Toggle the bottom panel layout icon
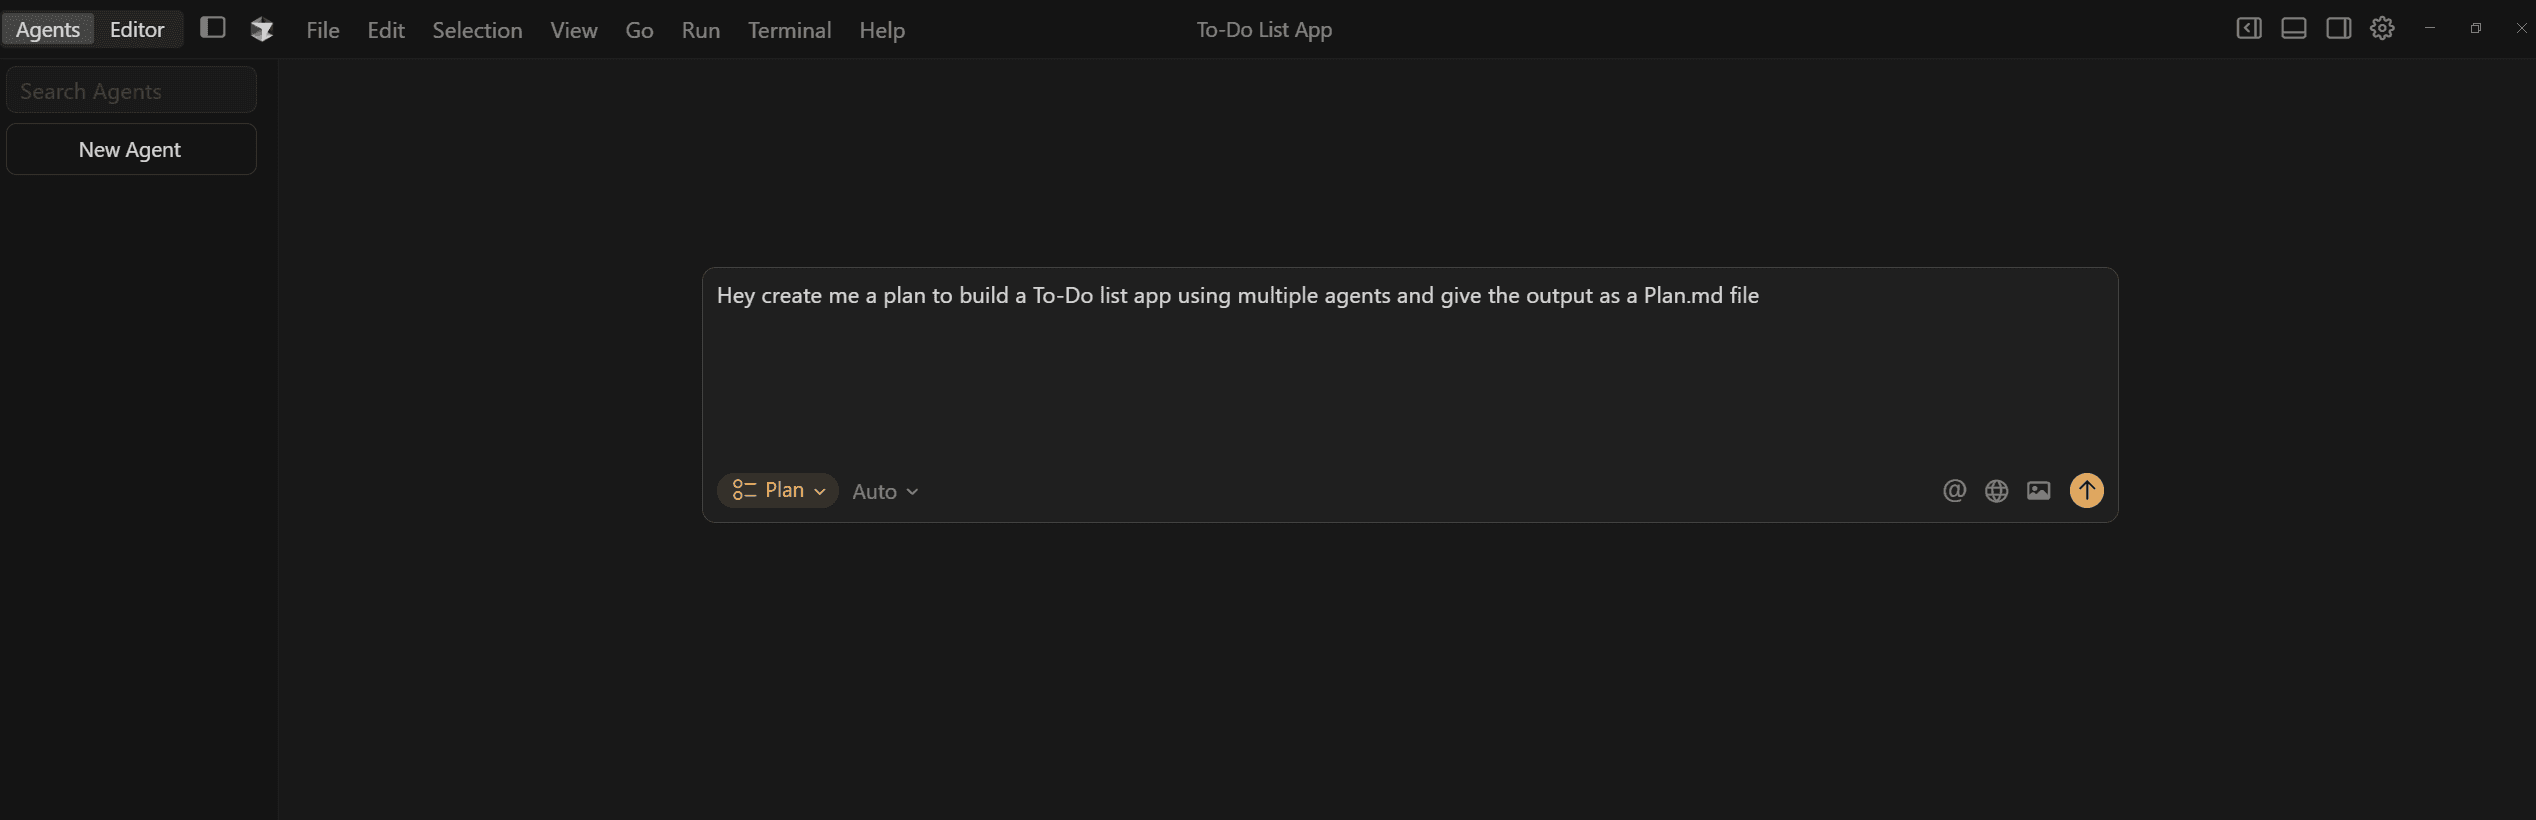Screen dimensions: 2536x820 pos(2293,28)
